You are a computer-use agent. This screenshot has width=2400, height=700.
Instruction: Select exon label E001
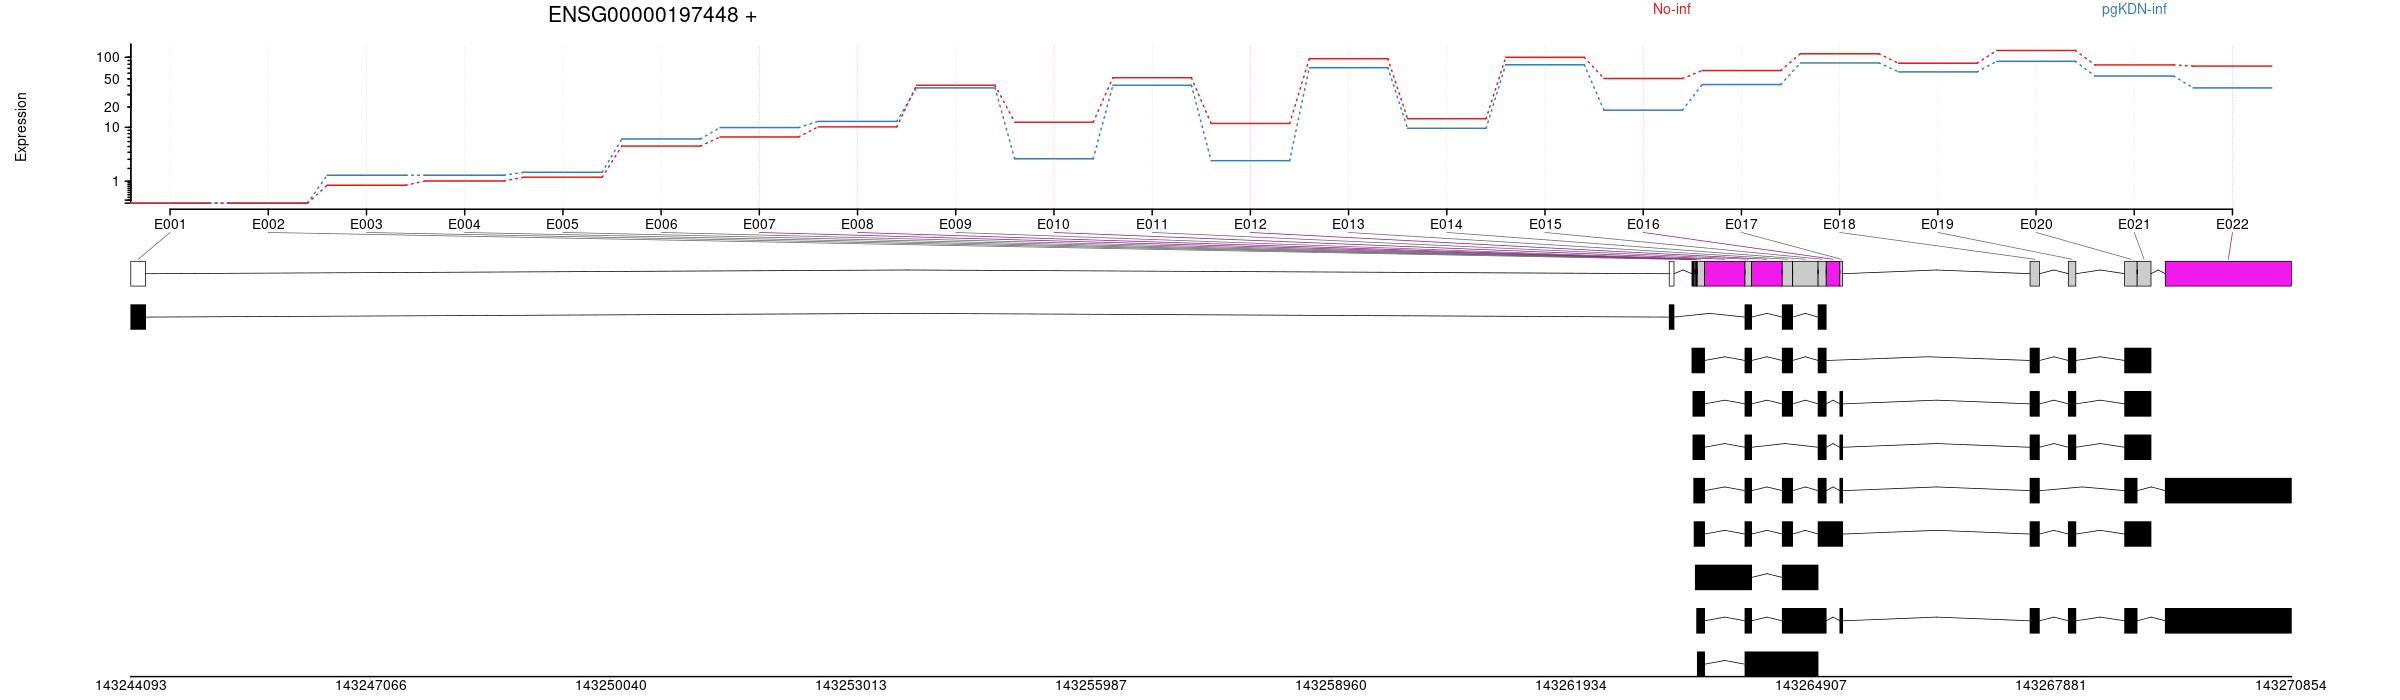pyautogui.click(x=170, y=224)
